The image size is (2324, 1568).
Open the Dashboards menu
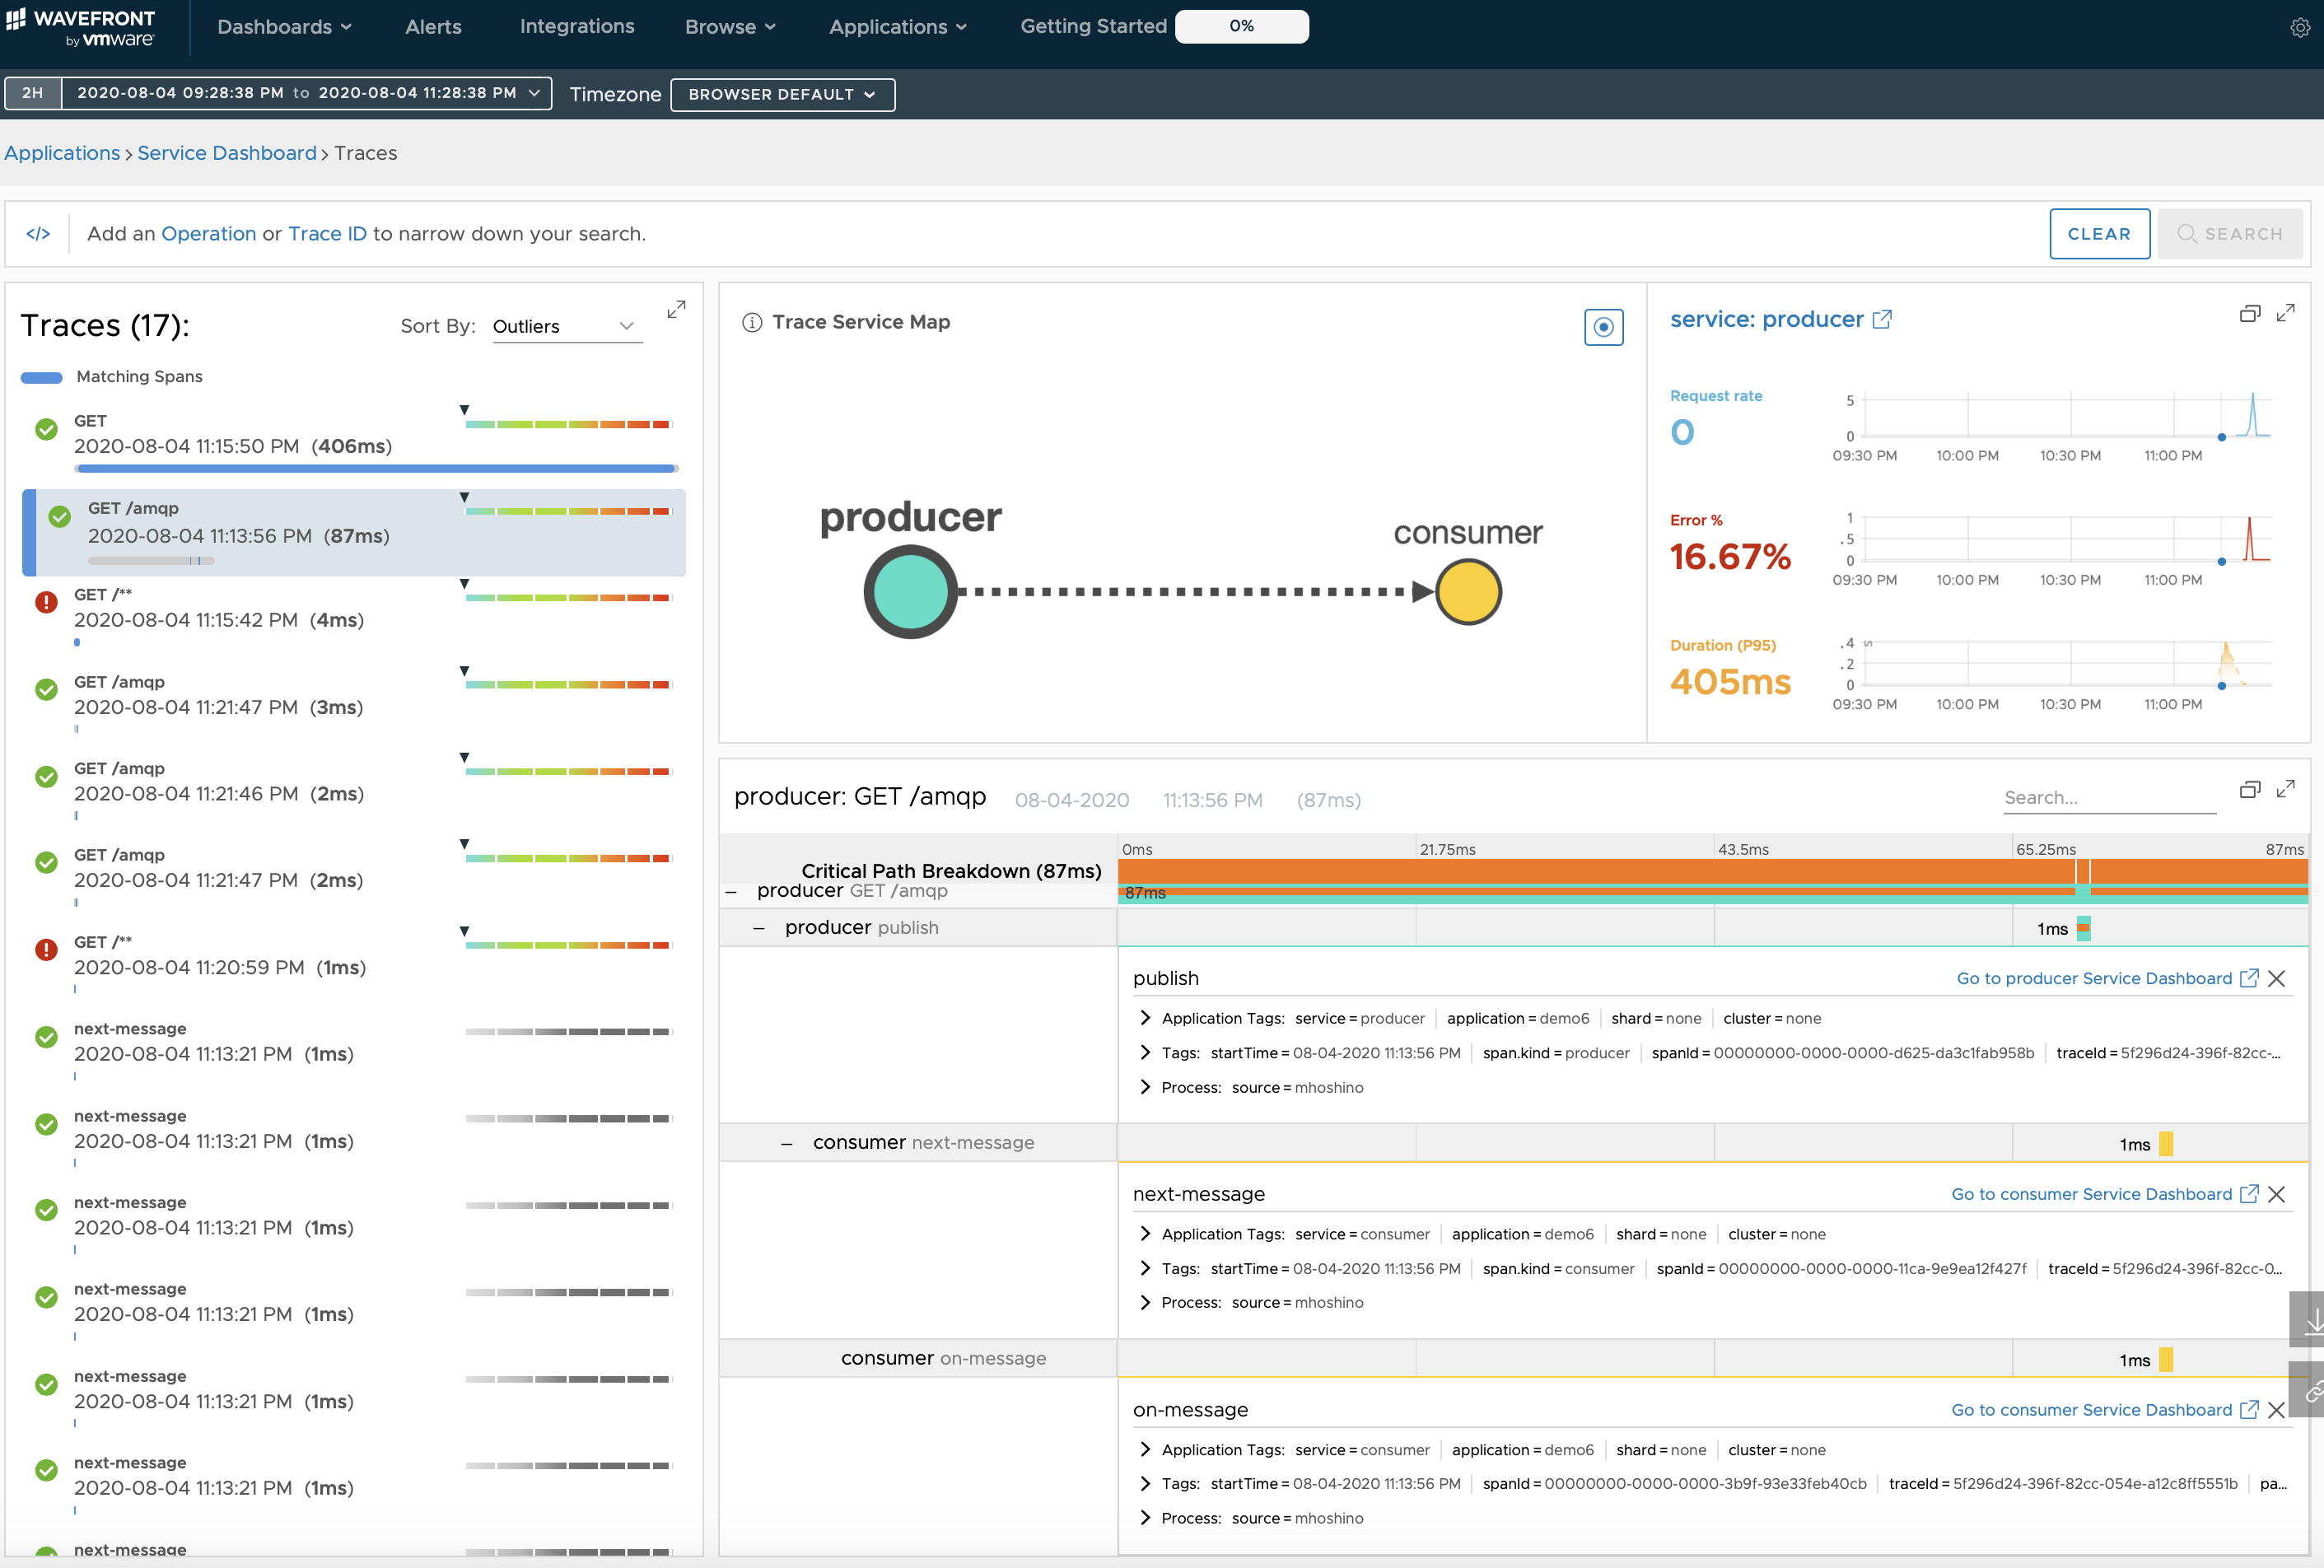(x=284, y=27)
